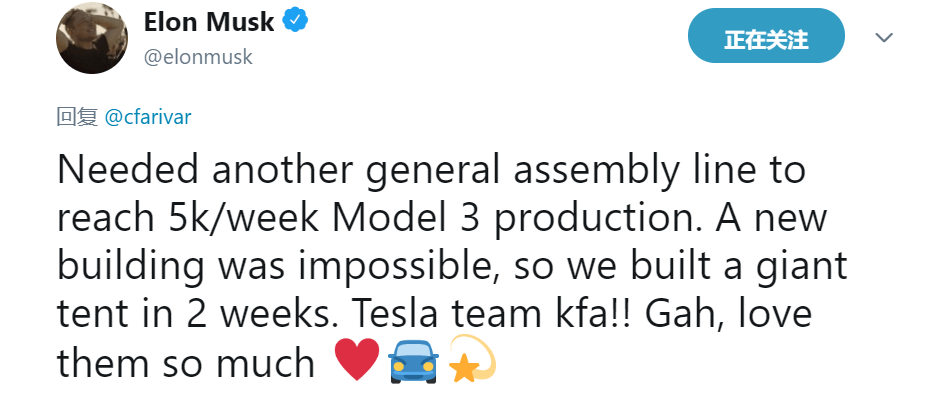This screenshot has width=950, height=397.
Task: Click the "them so much" text
Action: (x=186, y=364)
